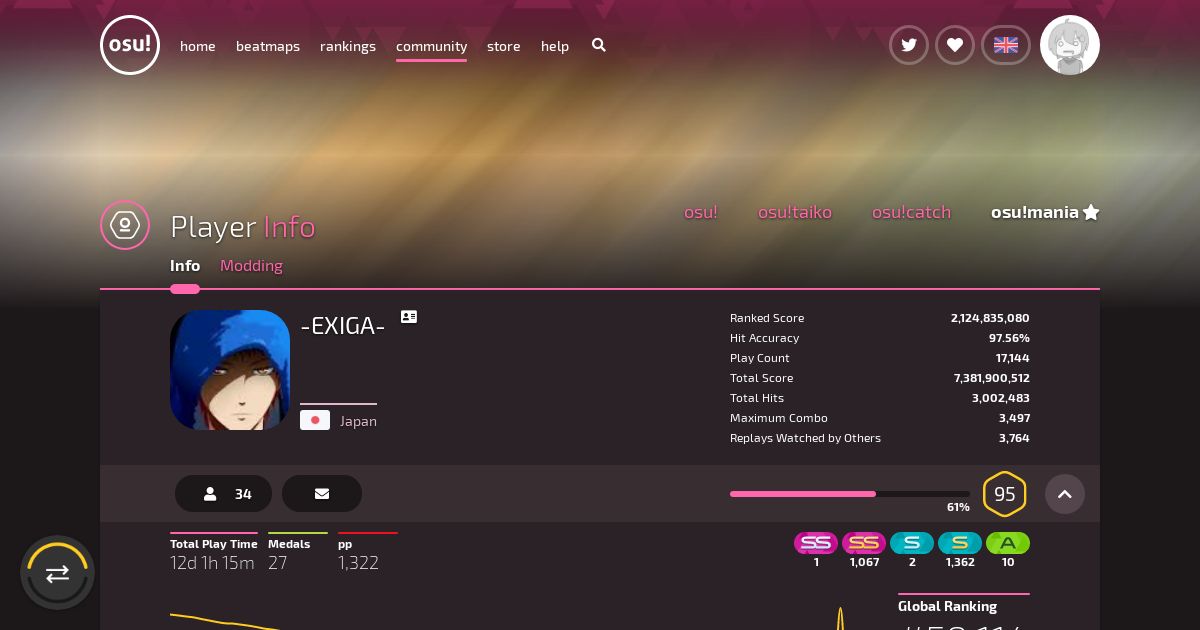Click the username -EXIGA-
1200x630 pixels.
coord(343,326)
